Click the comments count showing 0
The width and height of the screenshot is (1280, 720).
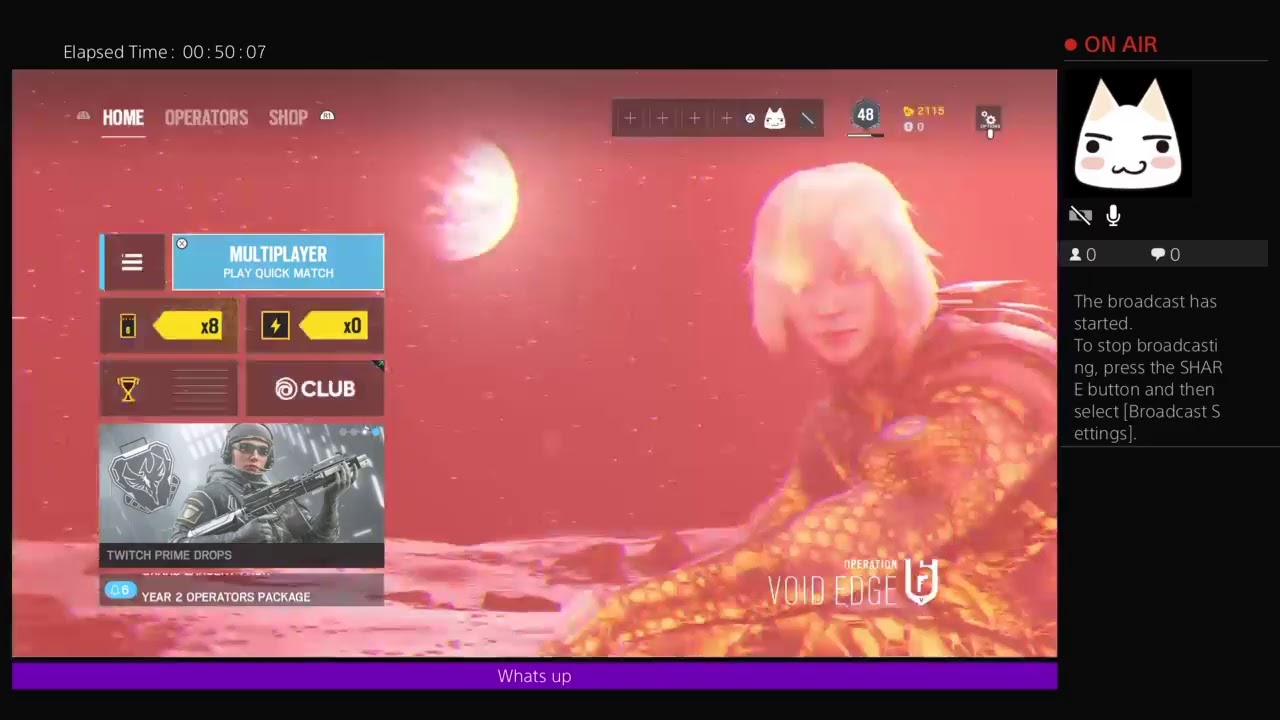pos(1166,255)
